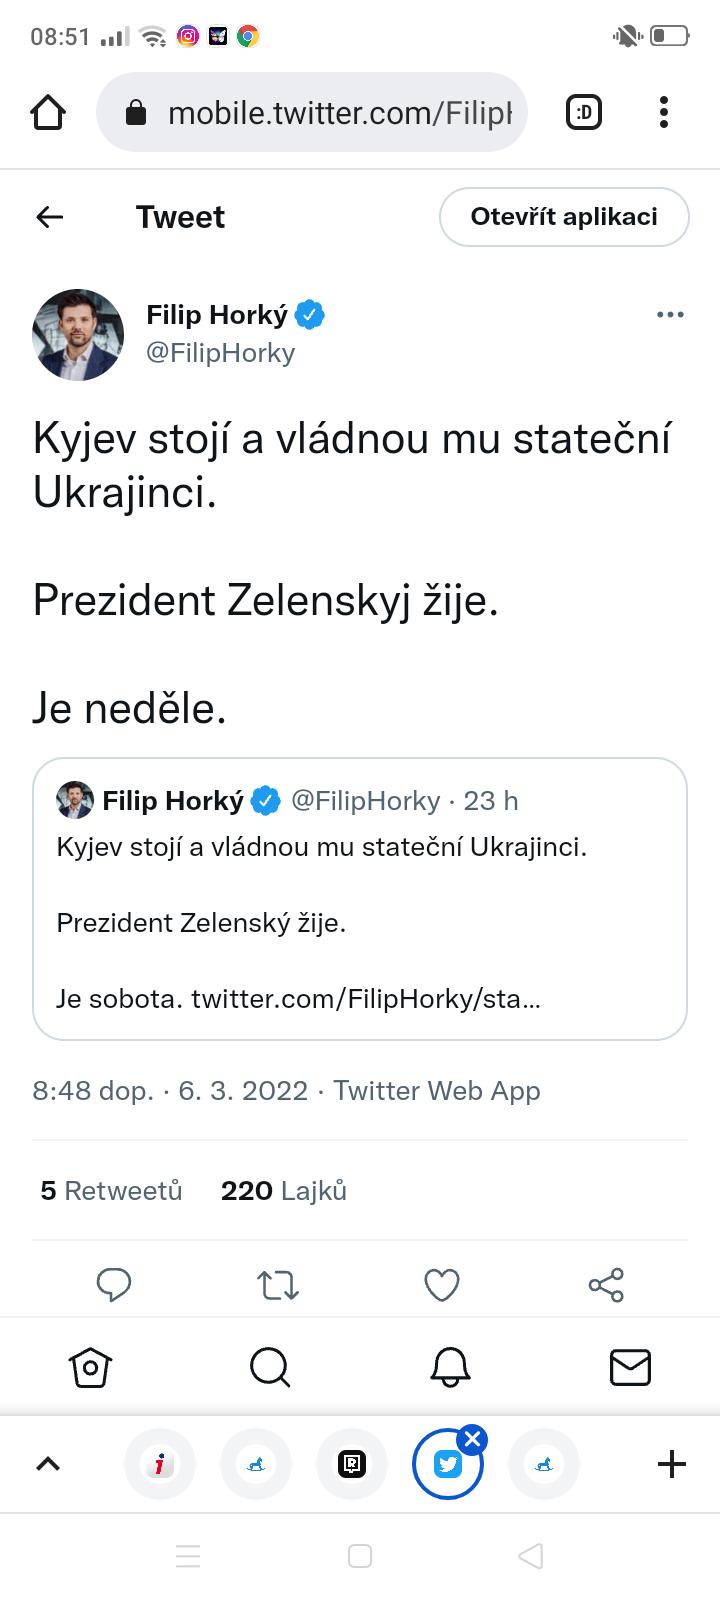This screenshot has height=1600, width=720.
Task: Open the tweet's more options ellipsis
Action: tap(670, 315)
